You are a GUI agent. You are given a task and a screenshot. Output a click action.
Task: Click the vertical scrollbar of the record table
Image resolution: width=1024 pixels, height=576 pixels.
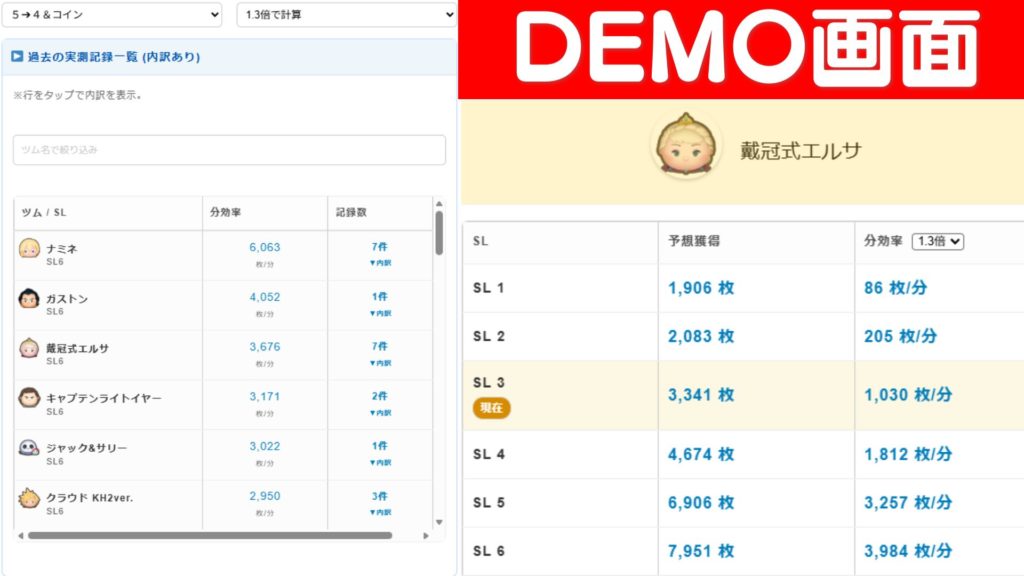click(438, 233)
